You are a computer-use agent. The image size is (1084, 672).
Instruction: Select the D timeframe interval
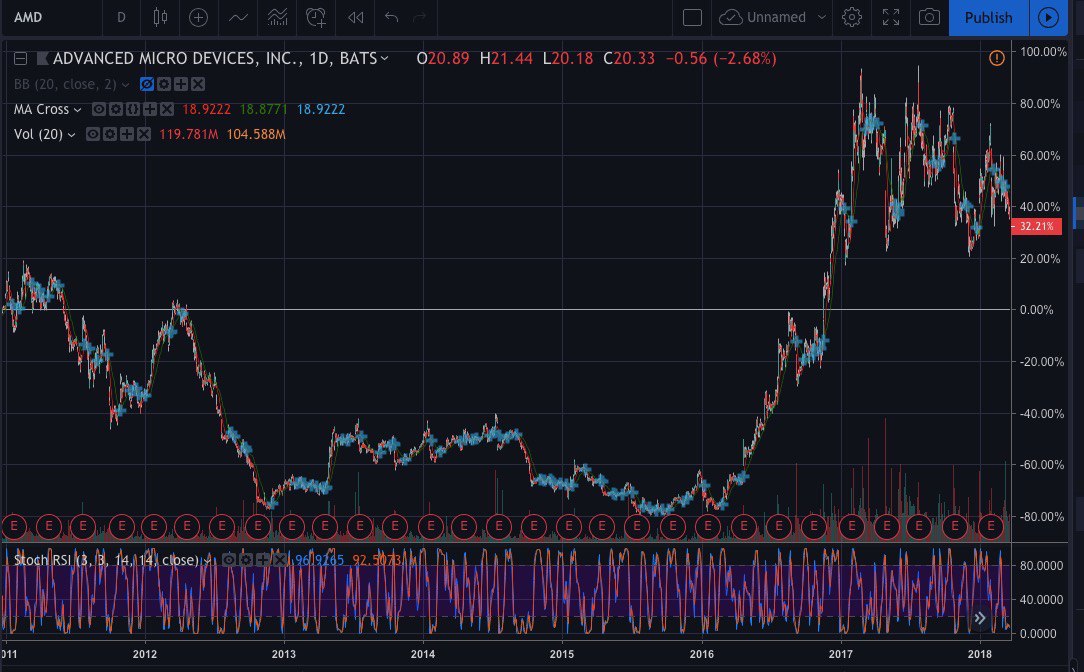point(121,17)
